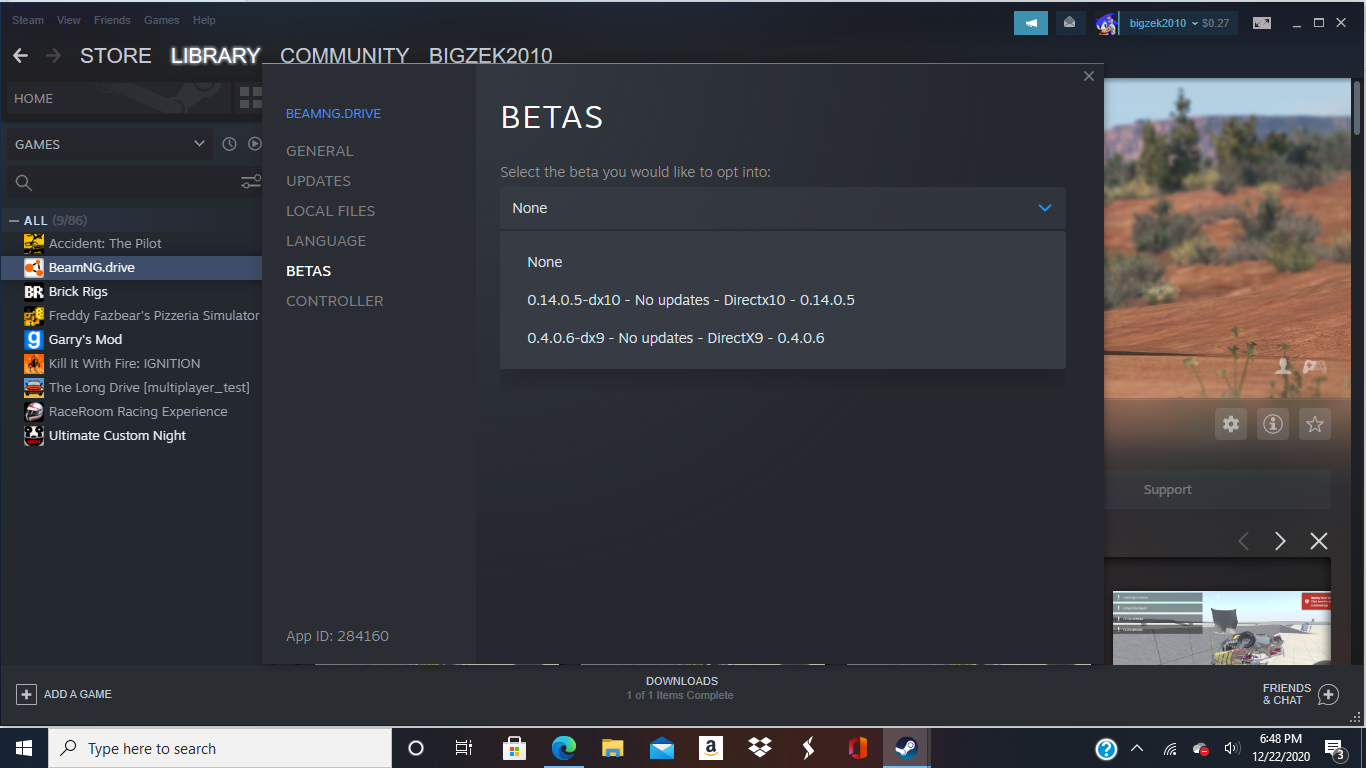This screenshot has width=1366, height=768.
Task: Go to the STORE section
Action: click(116, 56)
